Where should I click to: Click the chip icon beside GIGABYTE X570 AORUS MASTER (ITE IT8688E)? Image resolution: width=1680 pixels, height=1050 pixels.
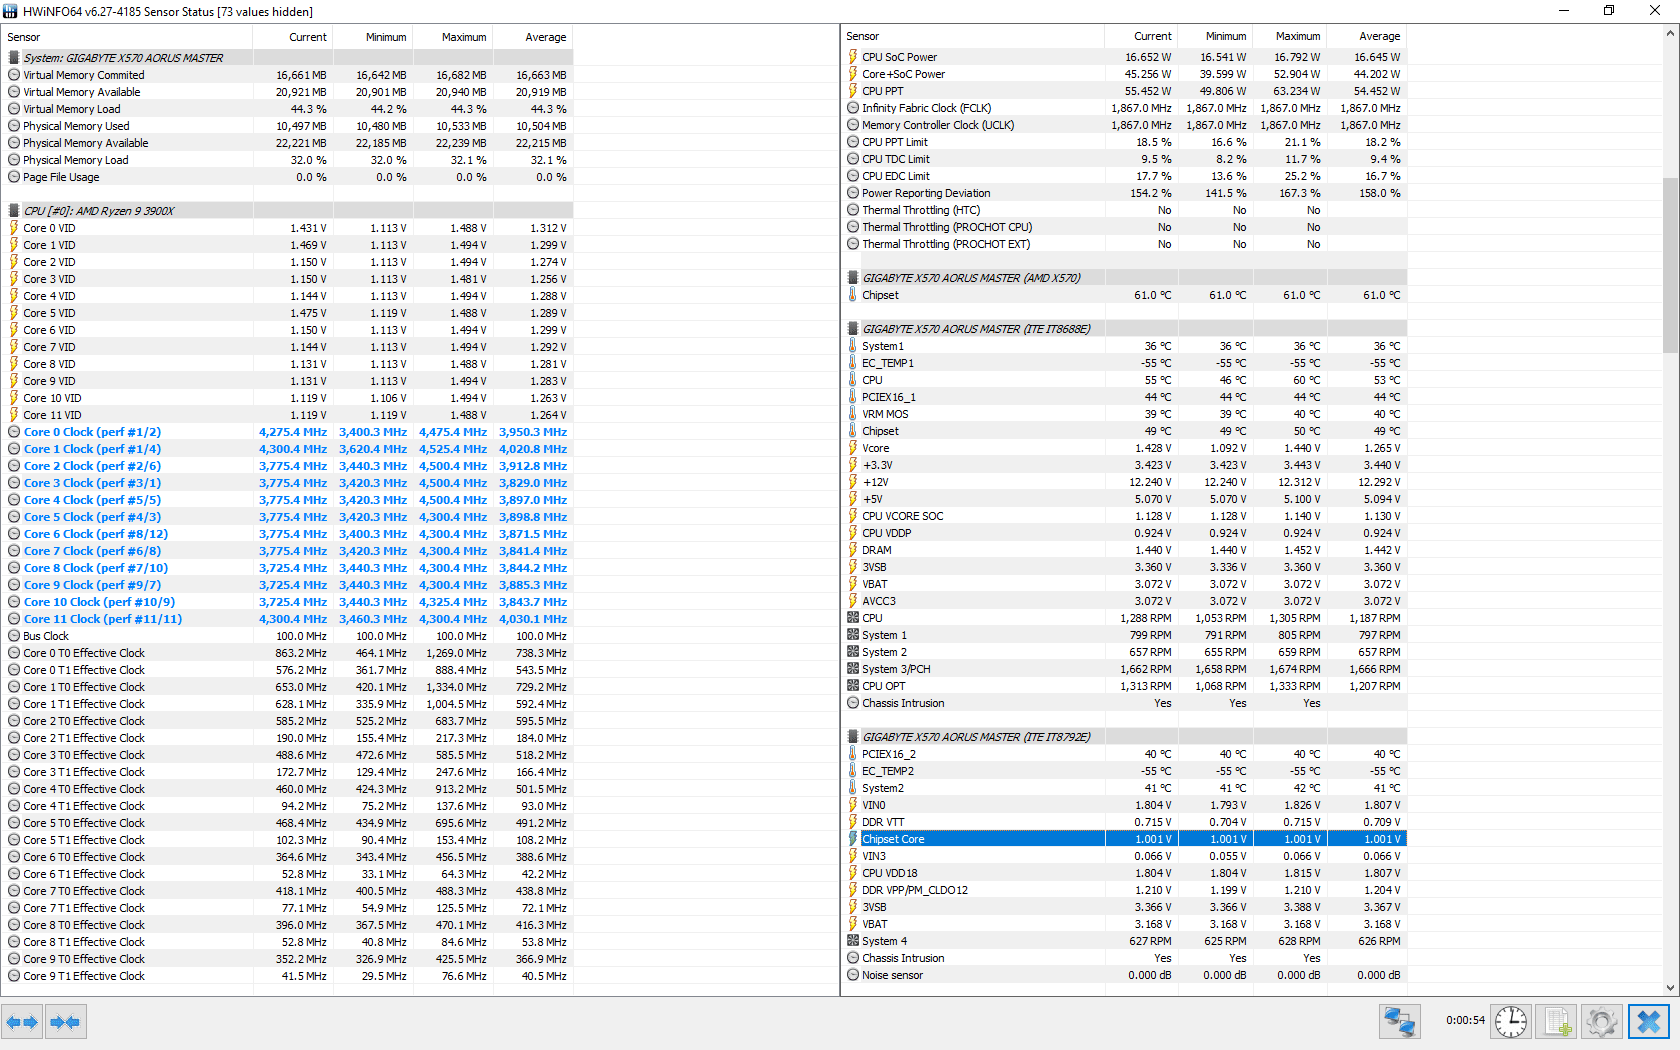(853, 329)
